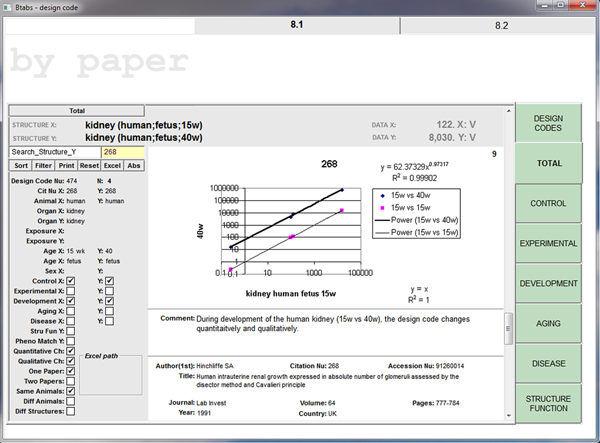Toggle the Development Y checkbox
The width and height of the screenshot is (600, 443).
point(109,301)
